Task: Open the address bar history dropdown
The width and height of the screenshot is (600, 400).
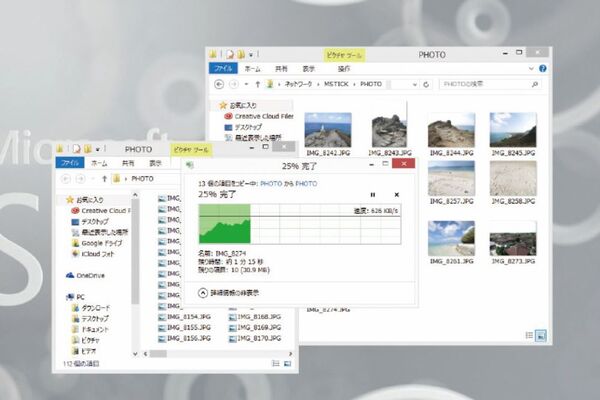Action: pos(415,84)
